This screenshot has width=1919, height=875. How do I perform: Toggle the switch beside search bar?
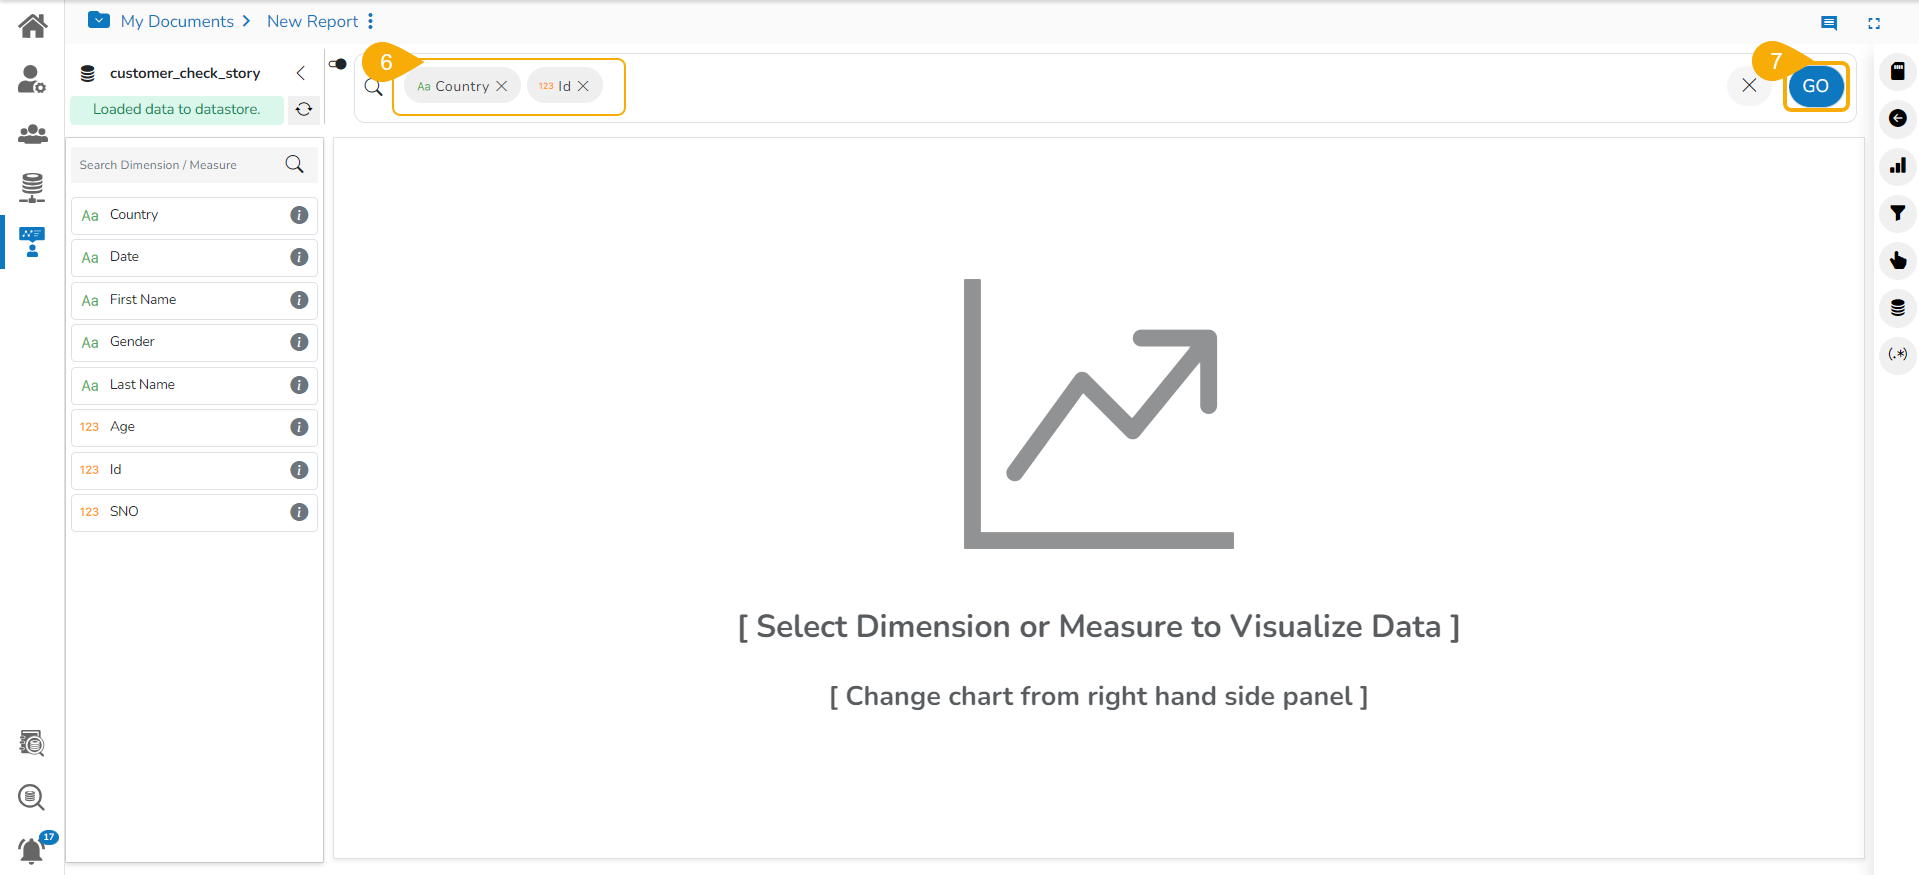tap(338, 64)
